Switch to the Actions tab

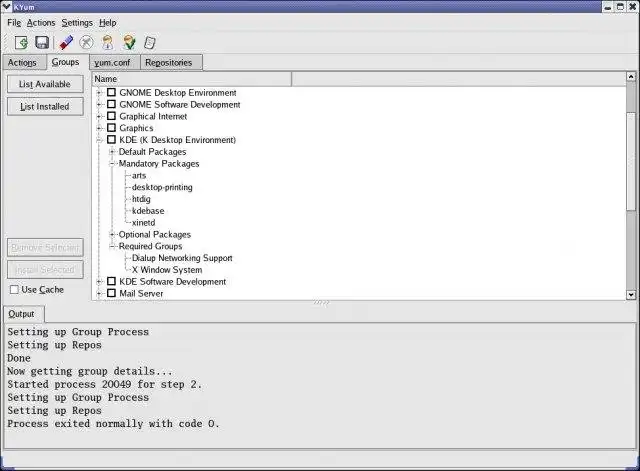(22, 62)
